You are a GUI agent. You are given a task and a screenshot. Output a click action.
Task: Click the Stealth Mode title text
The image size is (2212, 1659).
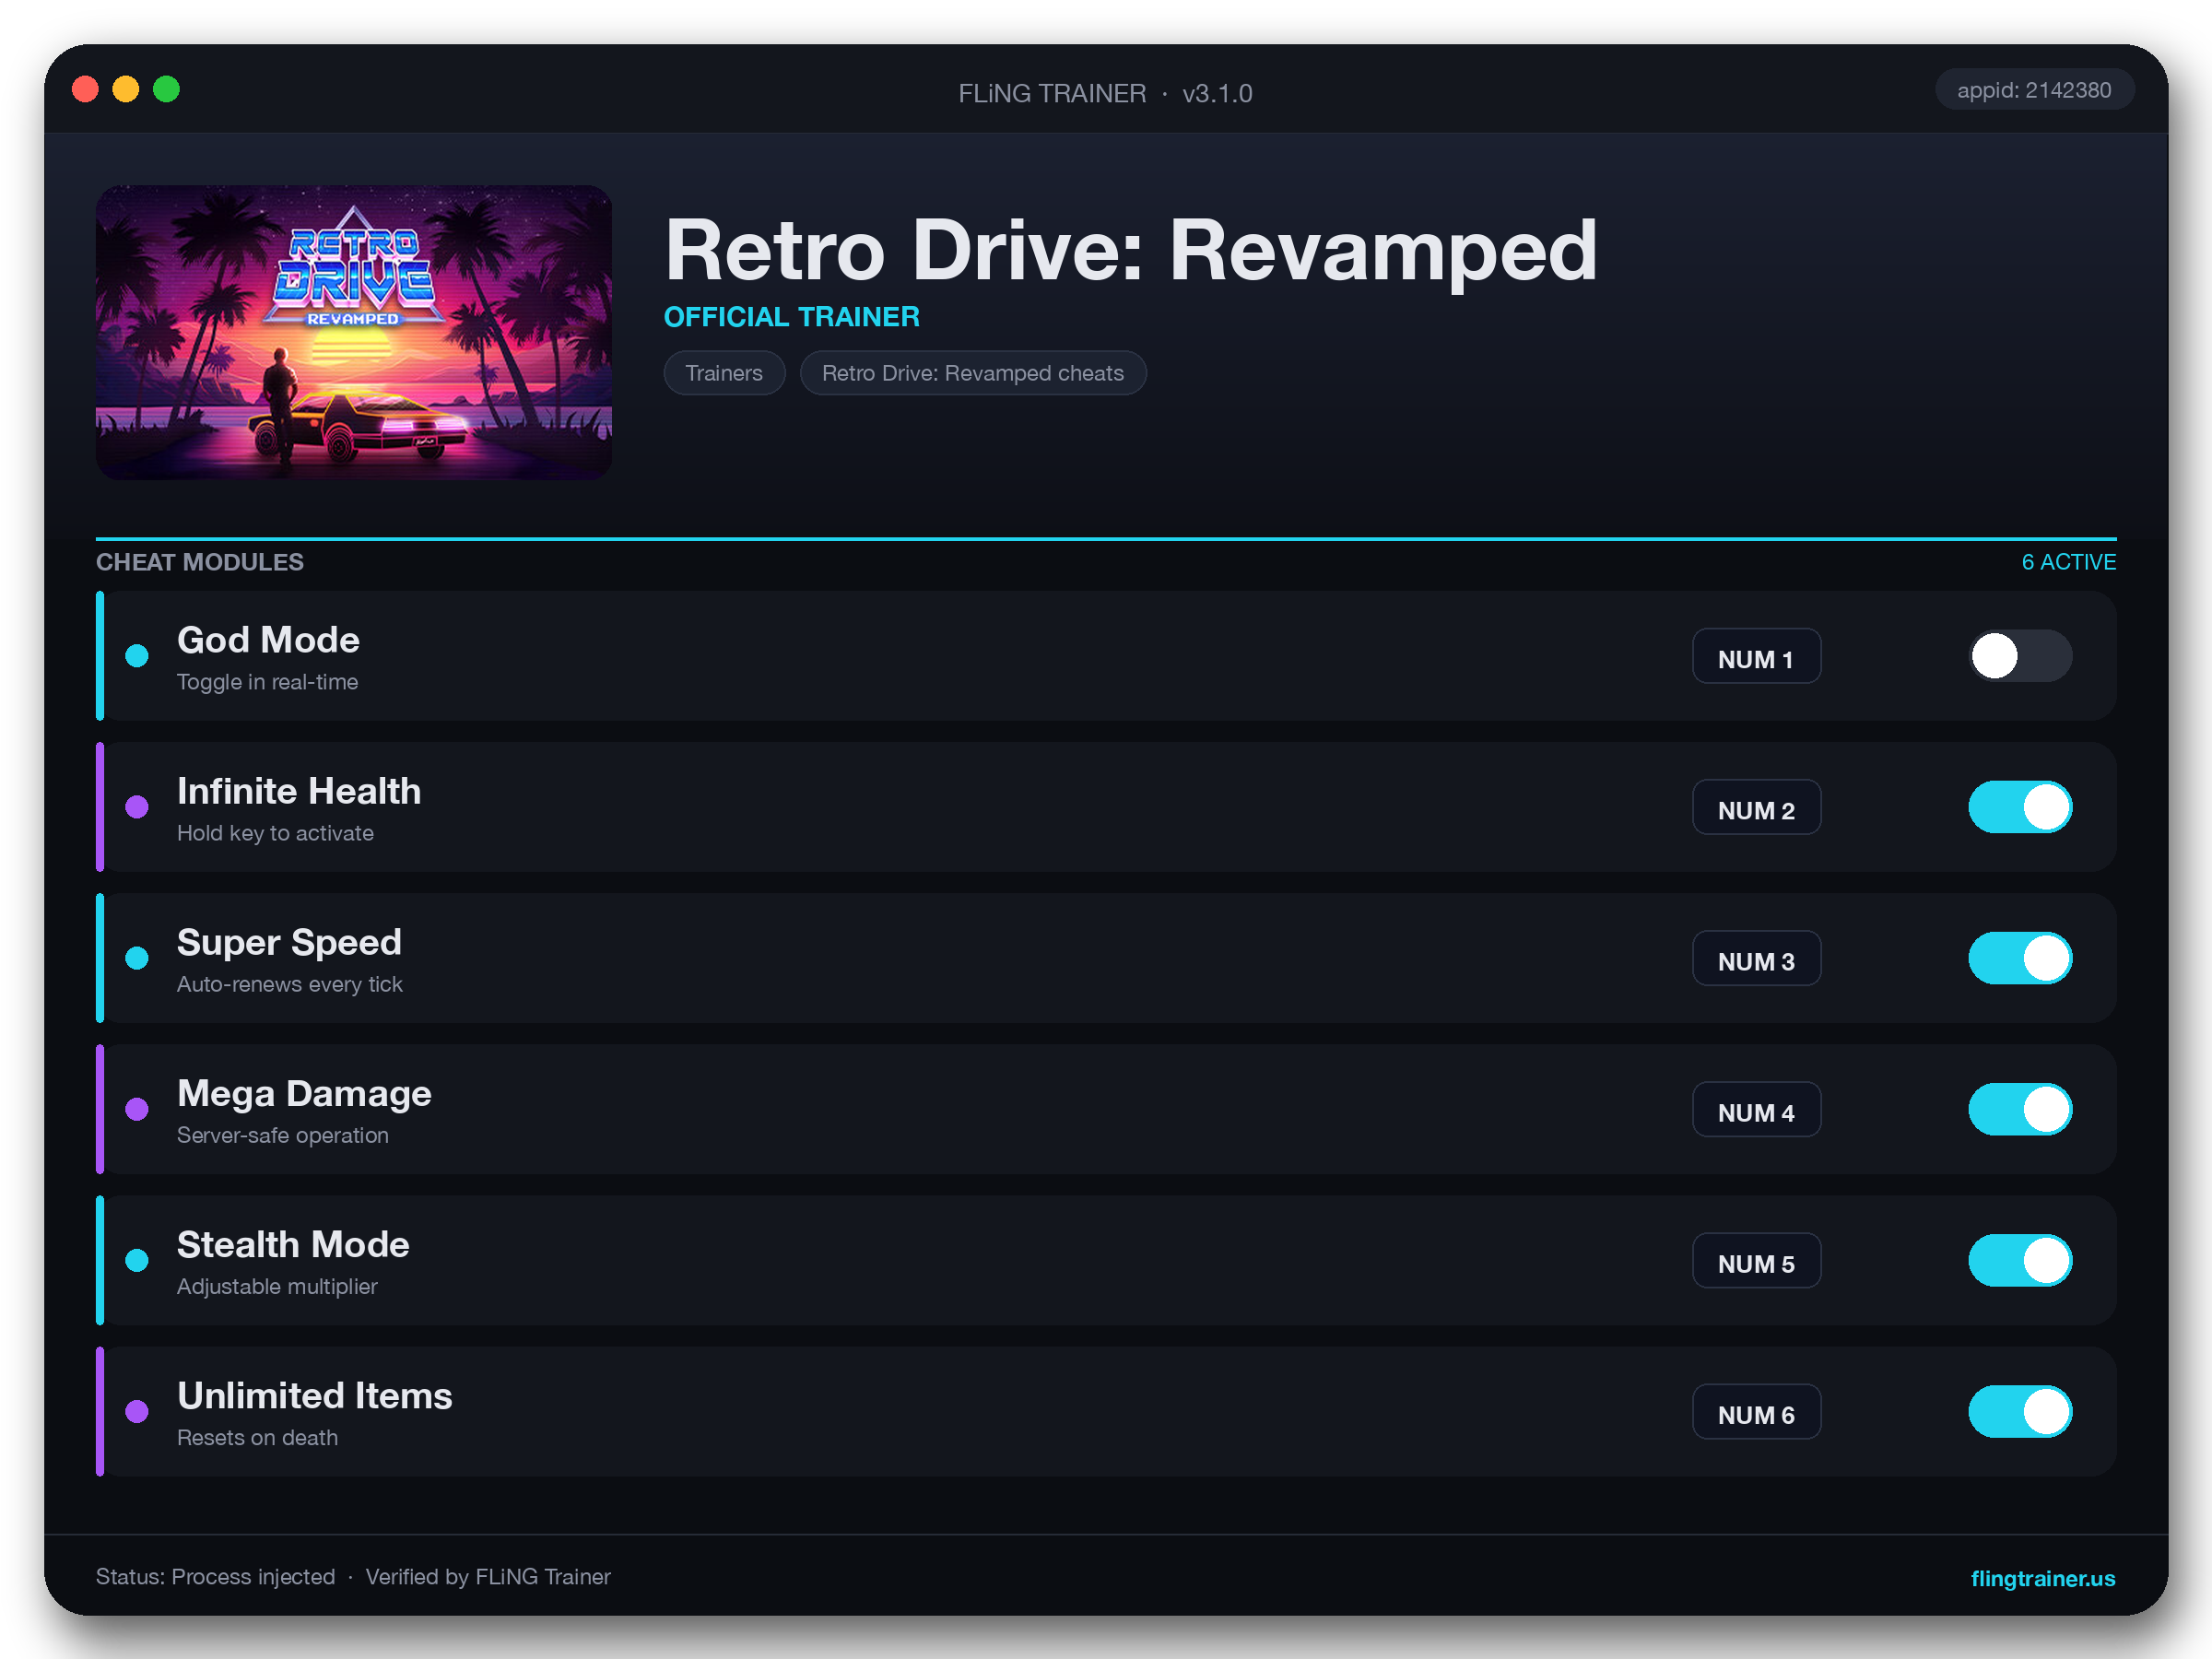[293, 1244]
